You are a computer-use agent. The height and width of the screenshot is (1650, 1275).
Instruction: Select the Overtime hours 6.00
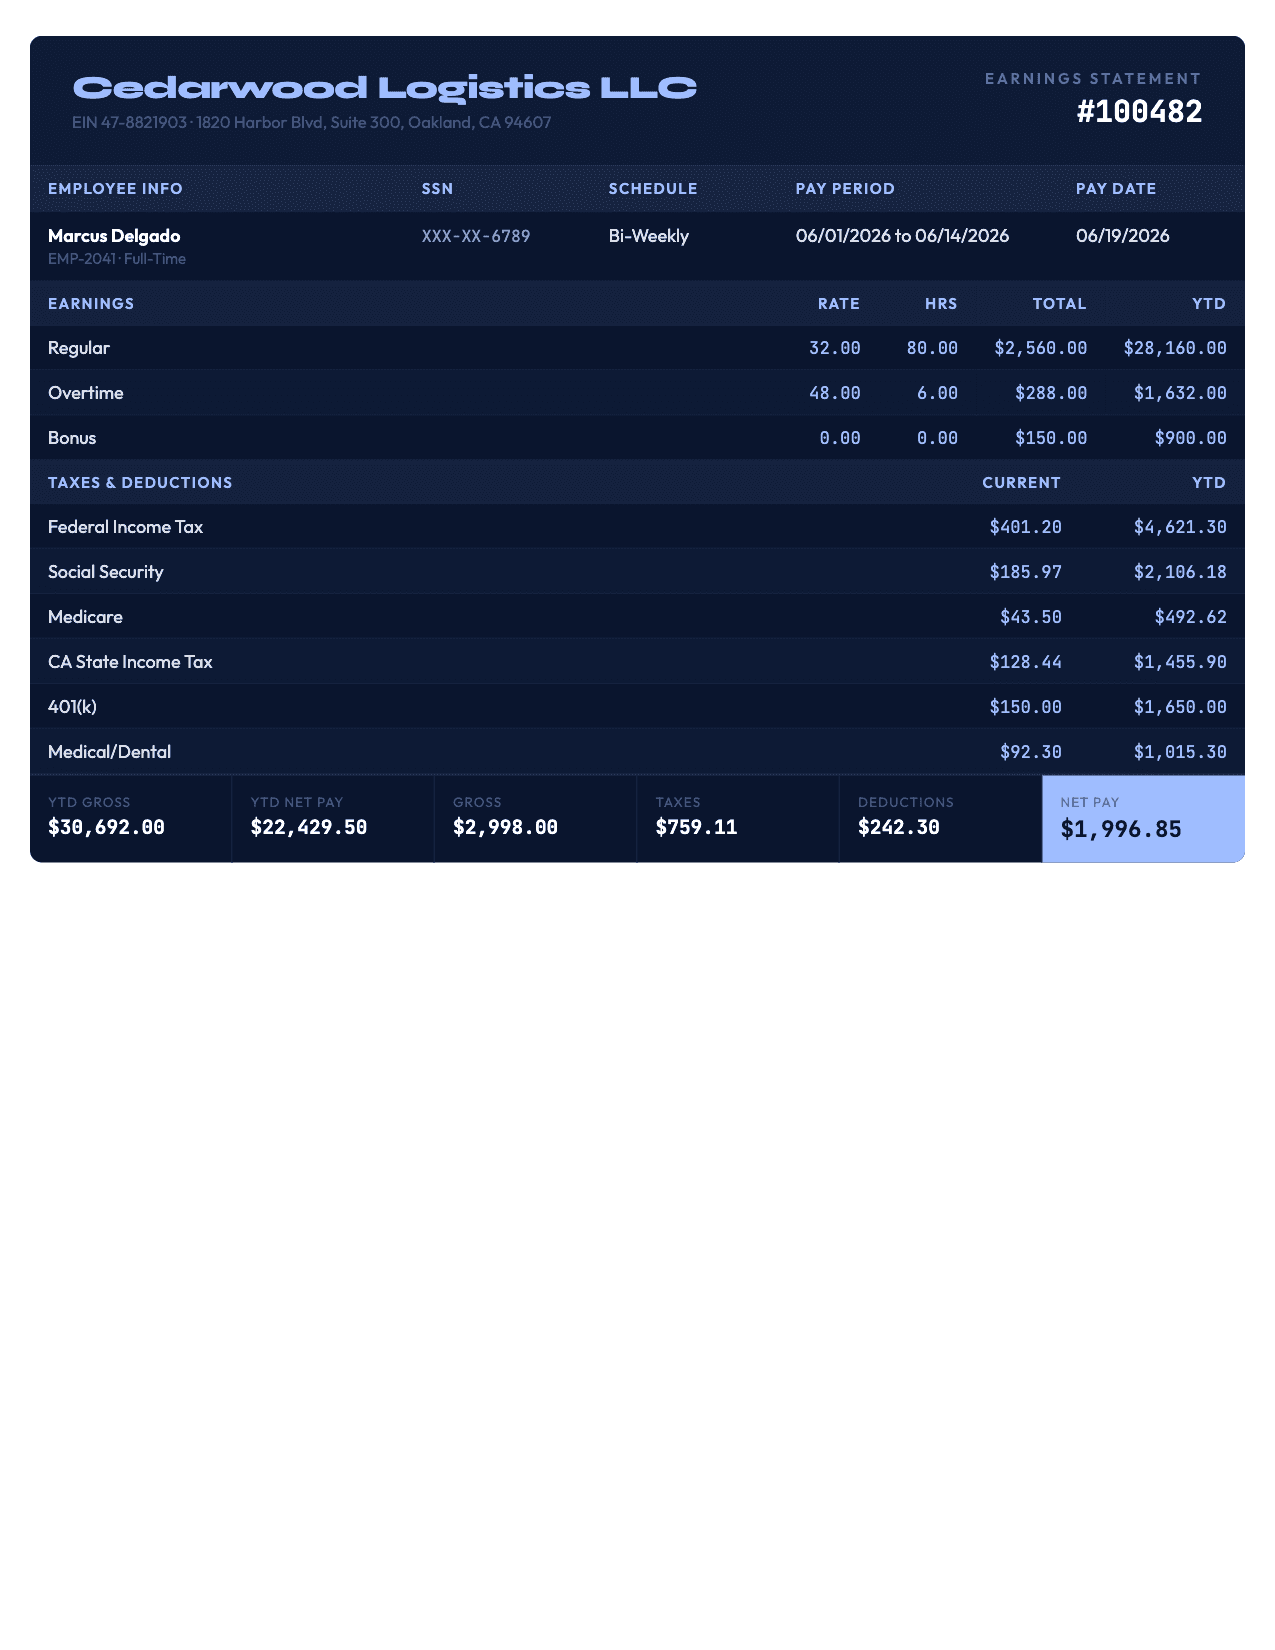pos(937,393)
